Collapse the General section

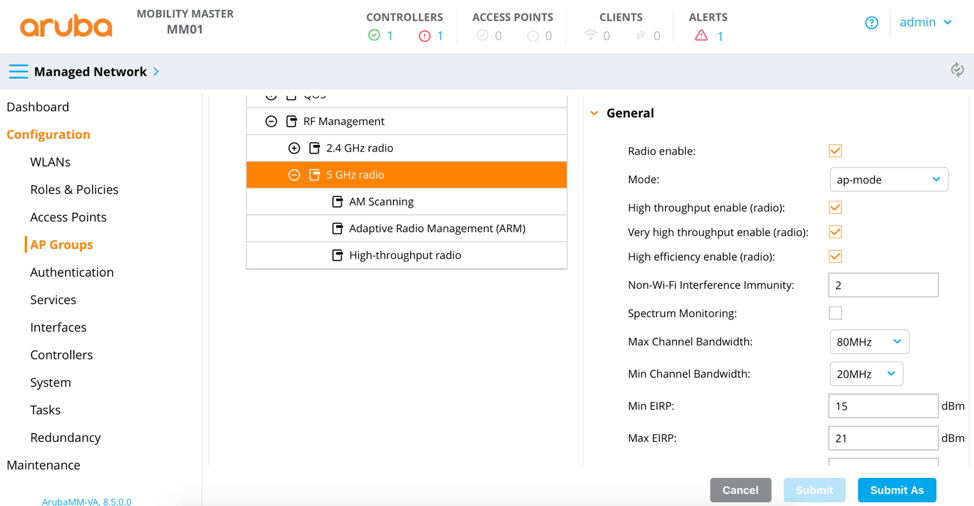595,114
